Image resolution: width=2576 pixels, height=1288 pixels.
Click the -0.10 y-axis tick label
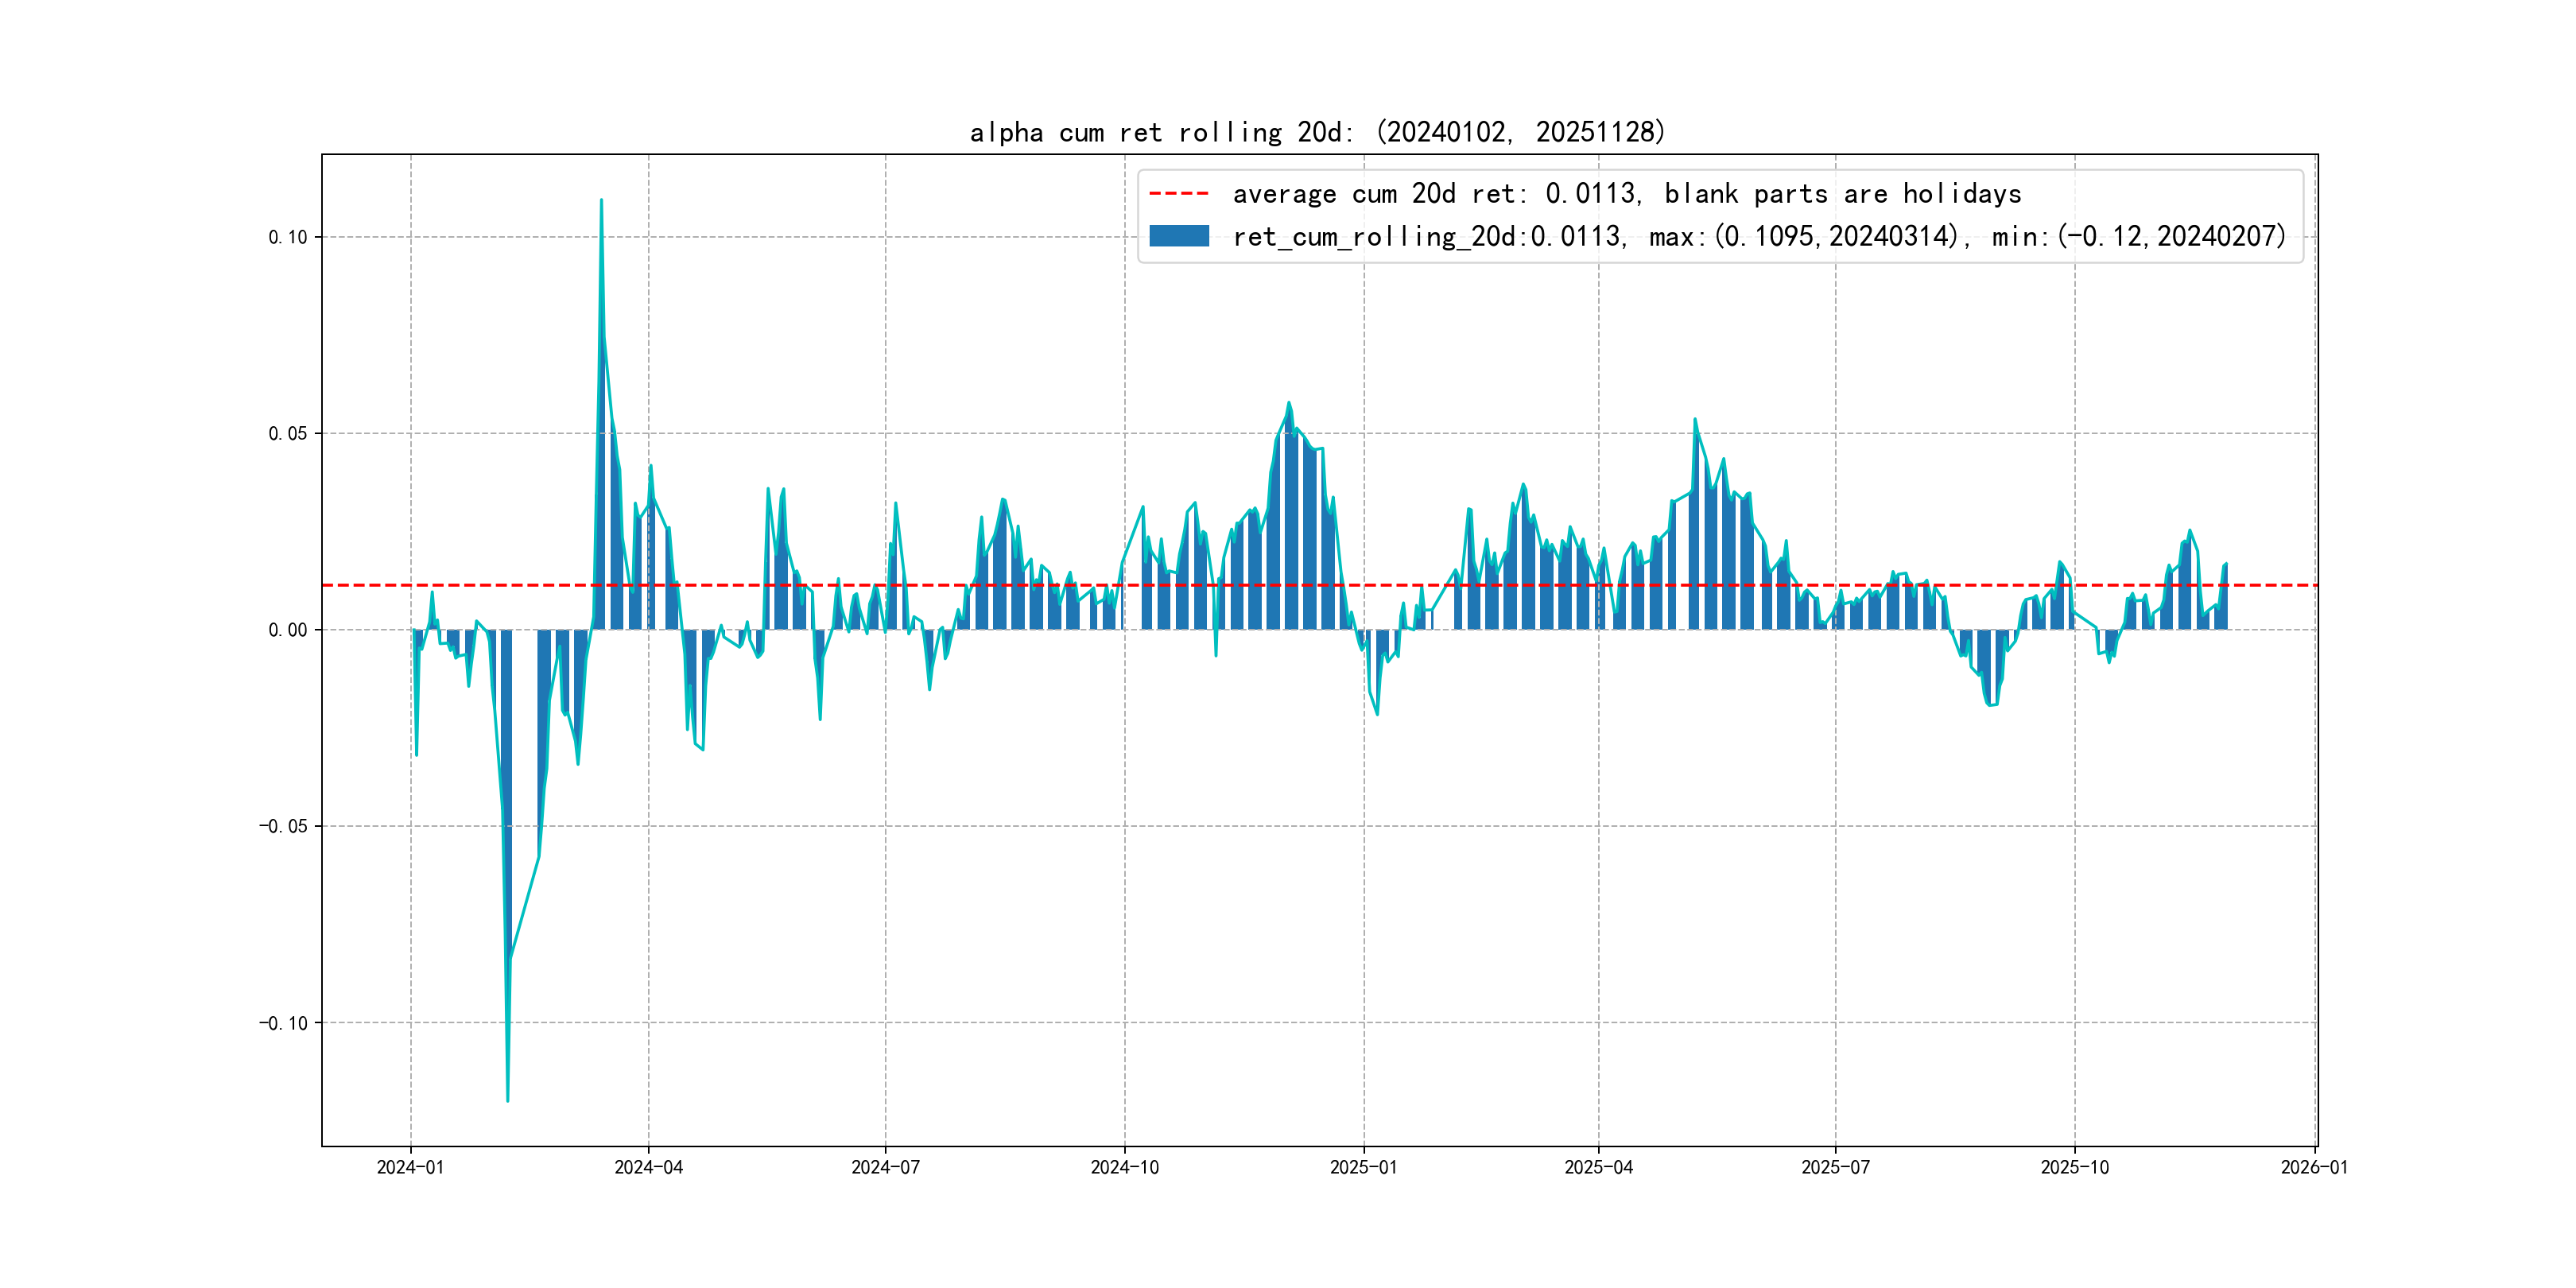[x=283, y=1023]
